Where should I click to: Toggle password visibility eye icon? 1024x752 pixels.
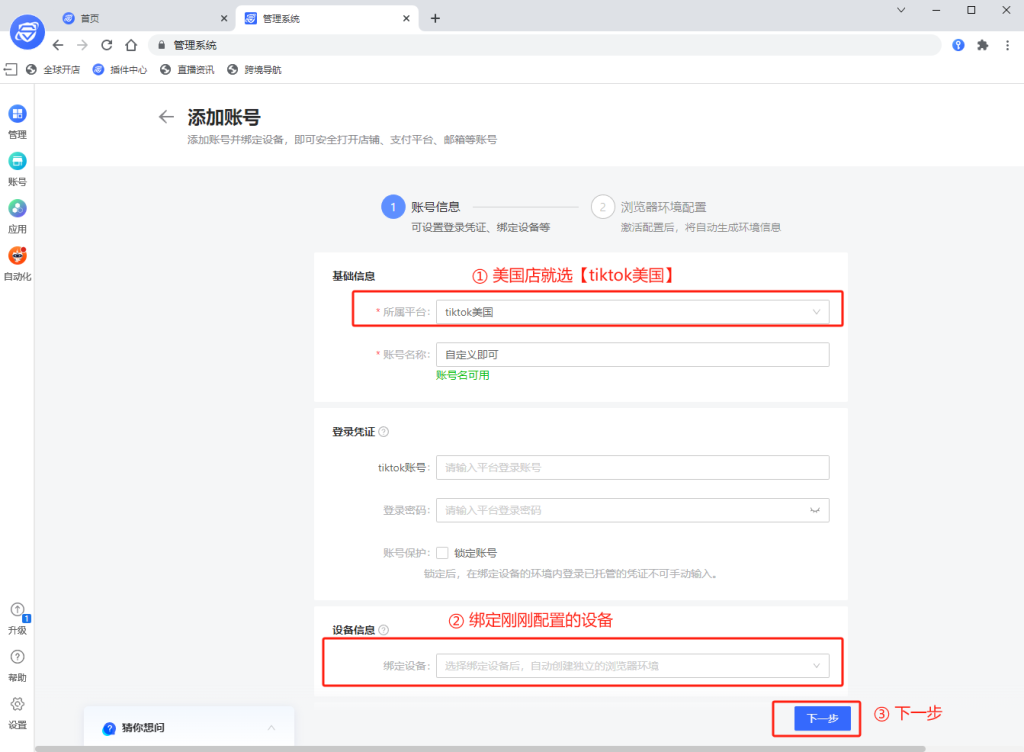[x=814, y=510]
